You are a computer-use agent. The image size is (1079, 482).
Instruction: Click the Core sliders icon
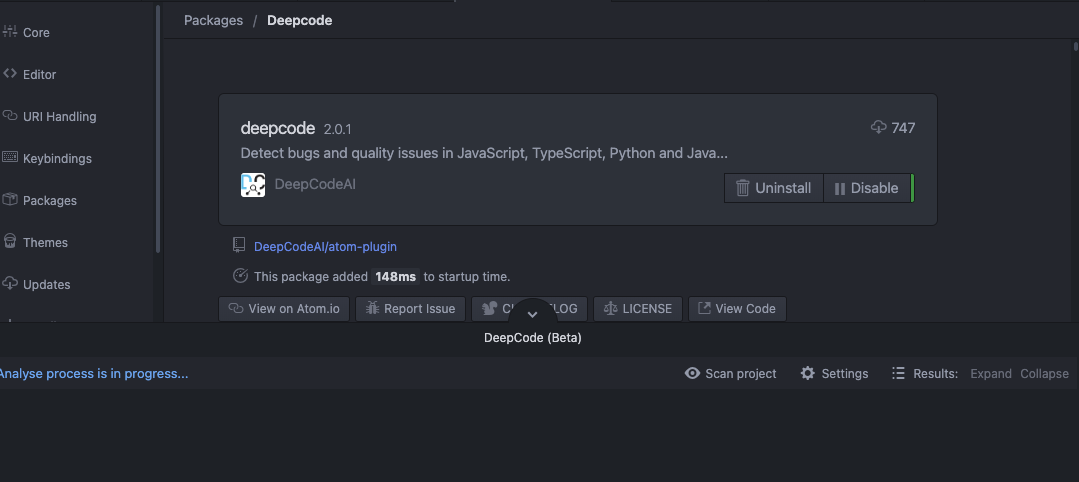[10, 32]
